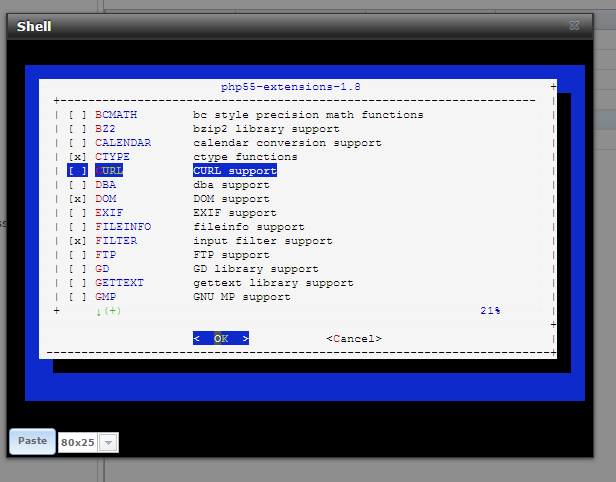Click 'FTP support' description
The image size is (616, 482).
231,255
